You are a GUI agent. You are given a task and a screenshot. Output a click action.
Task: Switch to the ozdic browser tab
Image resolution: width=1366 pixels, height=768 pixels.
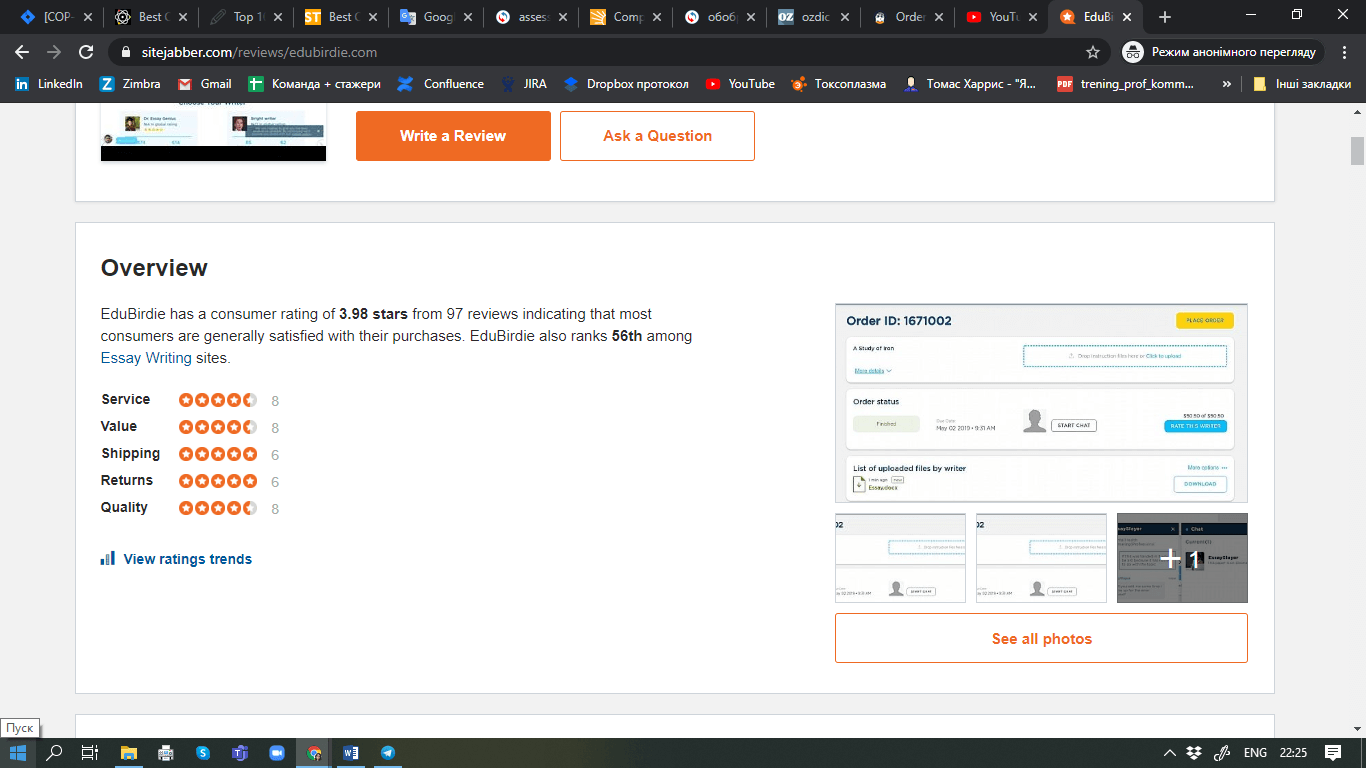[x=815, y=17]
